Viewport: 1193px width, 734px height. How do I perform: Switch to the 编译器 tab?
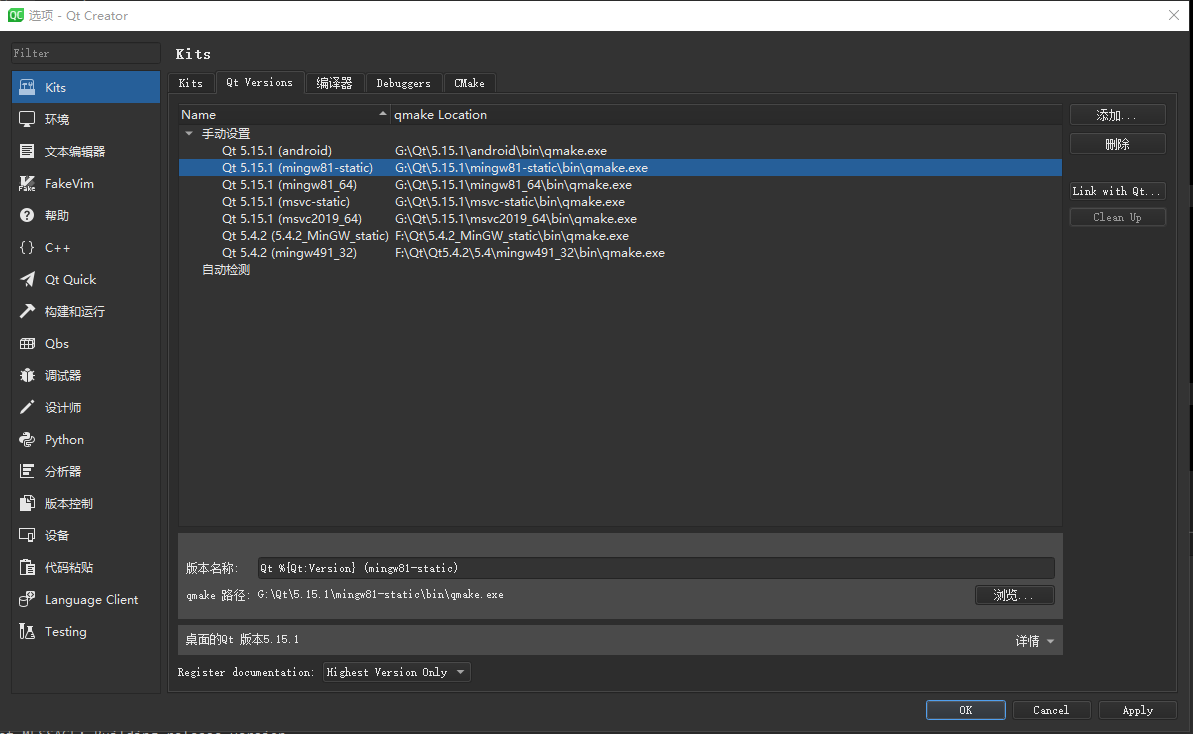(335, 83)
